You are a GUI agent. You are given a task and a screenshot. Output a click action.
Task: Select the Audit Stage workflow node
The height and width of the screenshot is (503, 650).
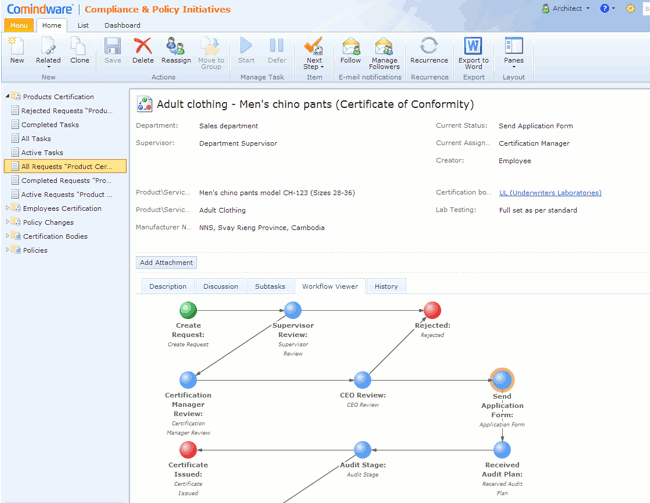362,450
